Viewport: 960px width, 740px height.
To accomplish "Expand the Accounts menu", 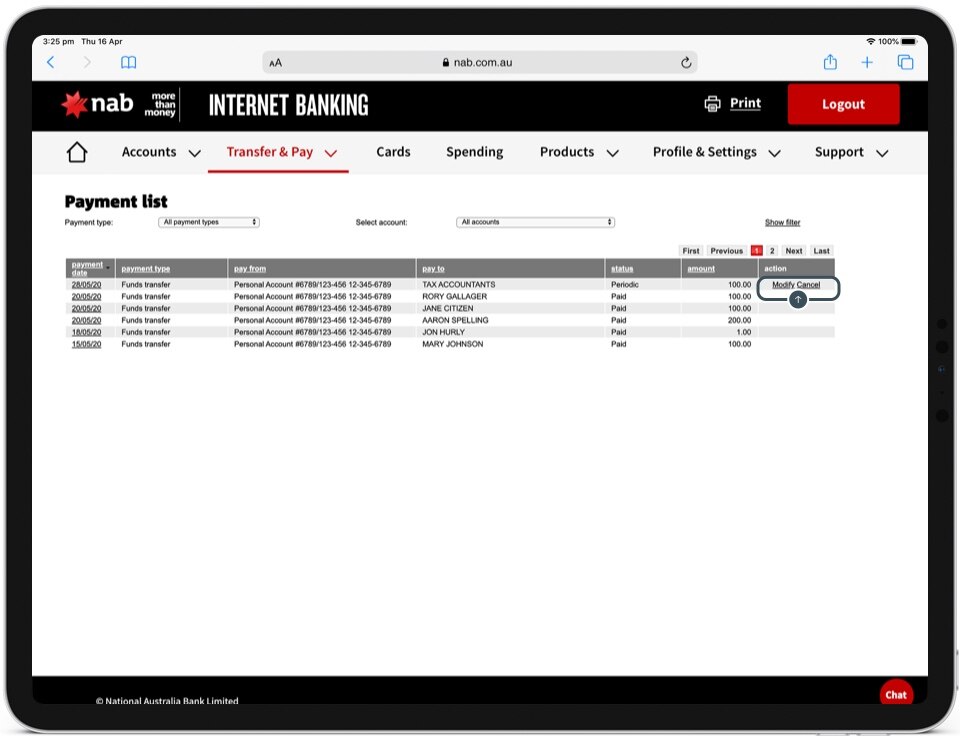I will (x=161, y=152).
